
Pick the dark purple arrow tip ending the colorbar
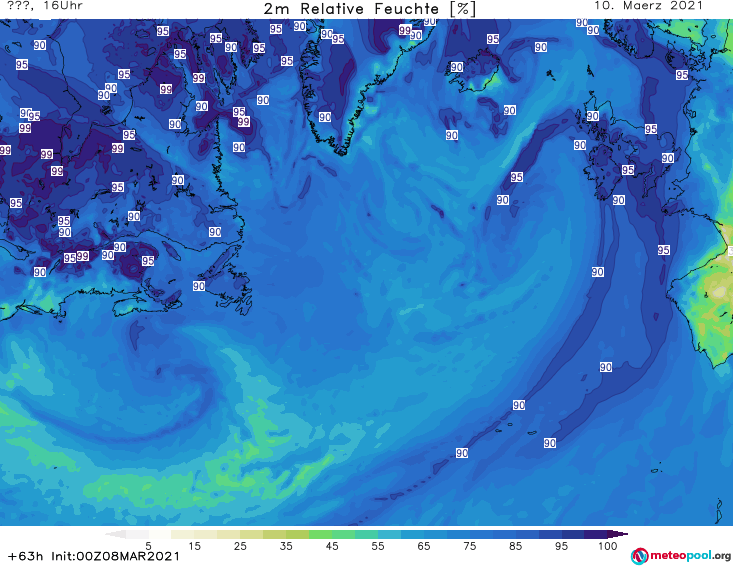618,534
